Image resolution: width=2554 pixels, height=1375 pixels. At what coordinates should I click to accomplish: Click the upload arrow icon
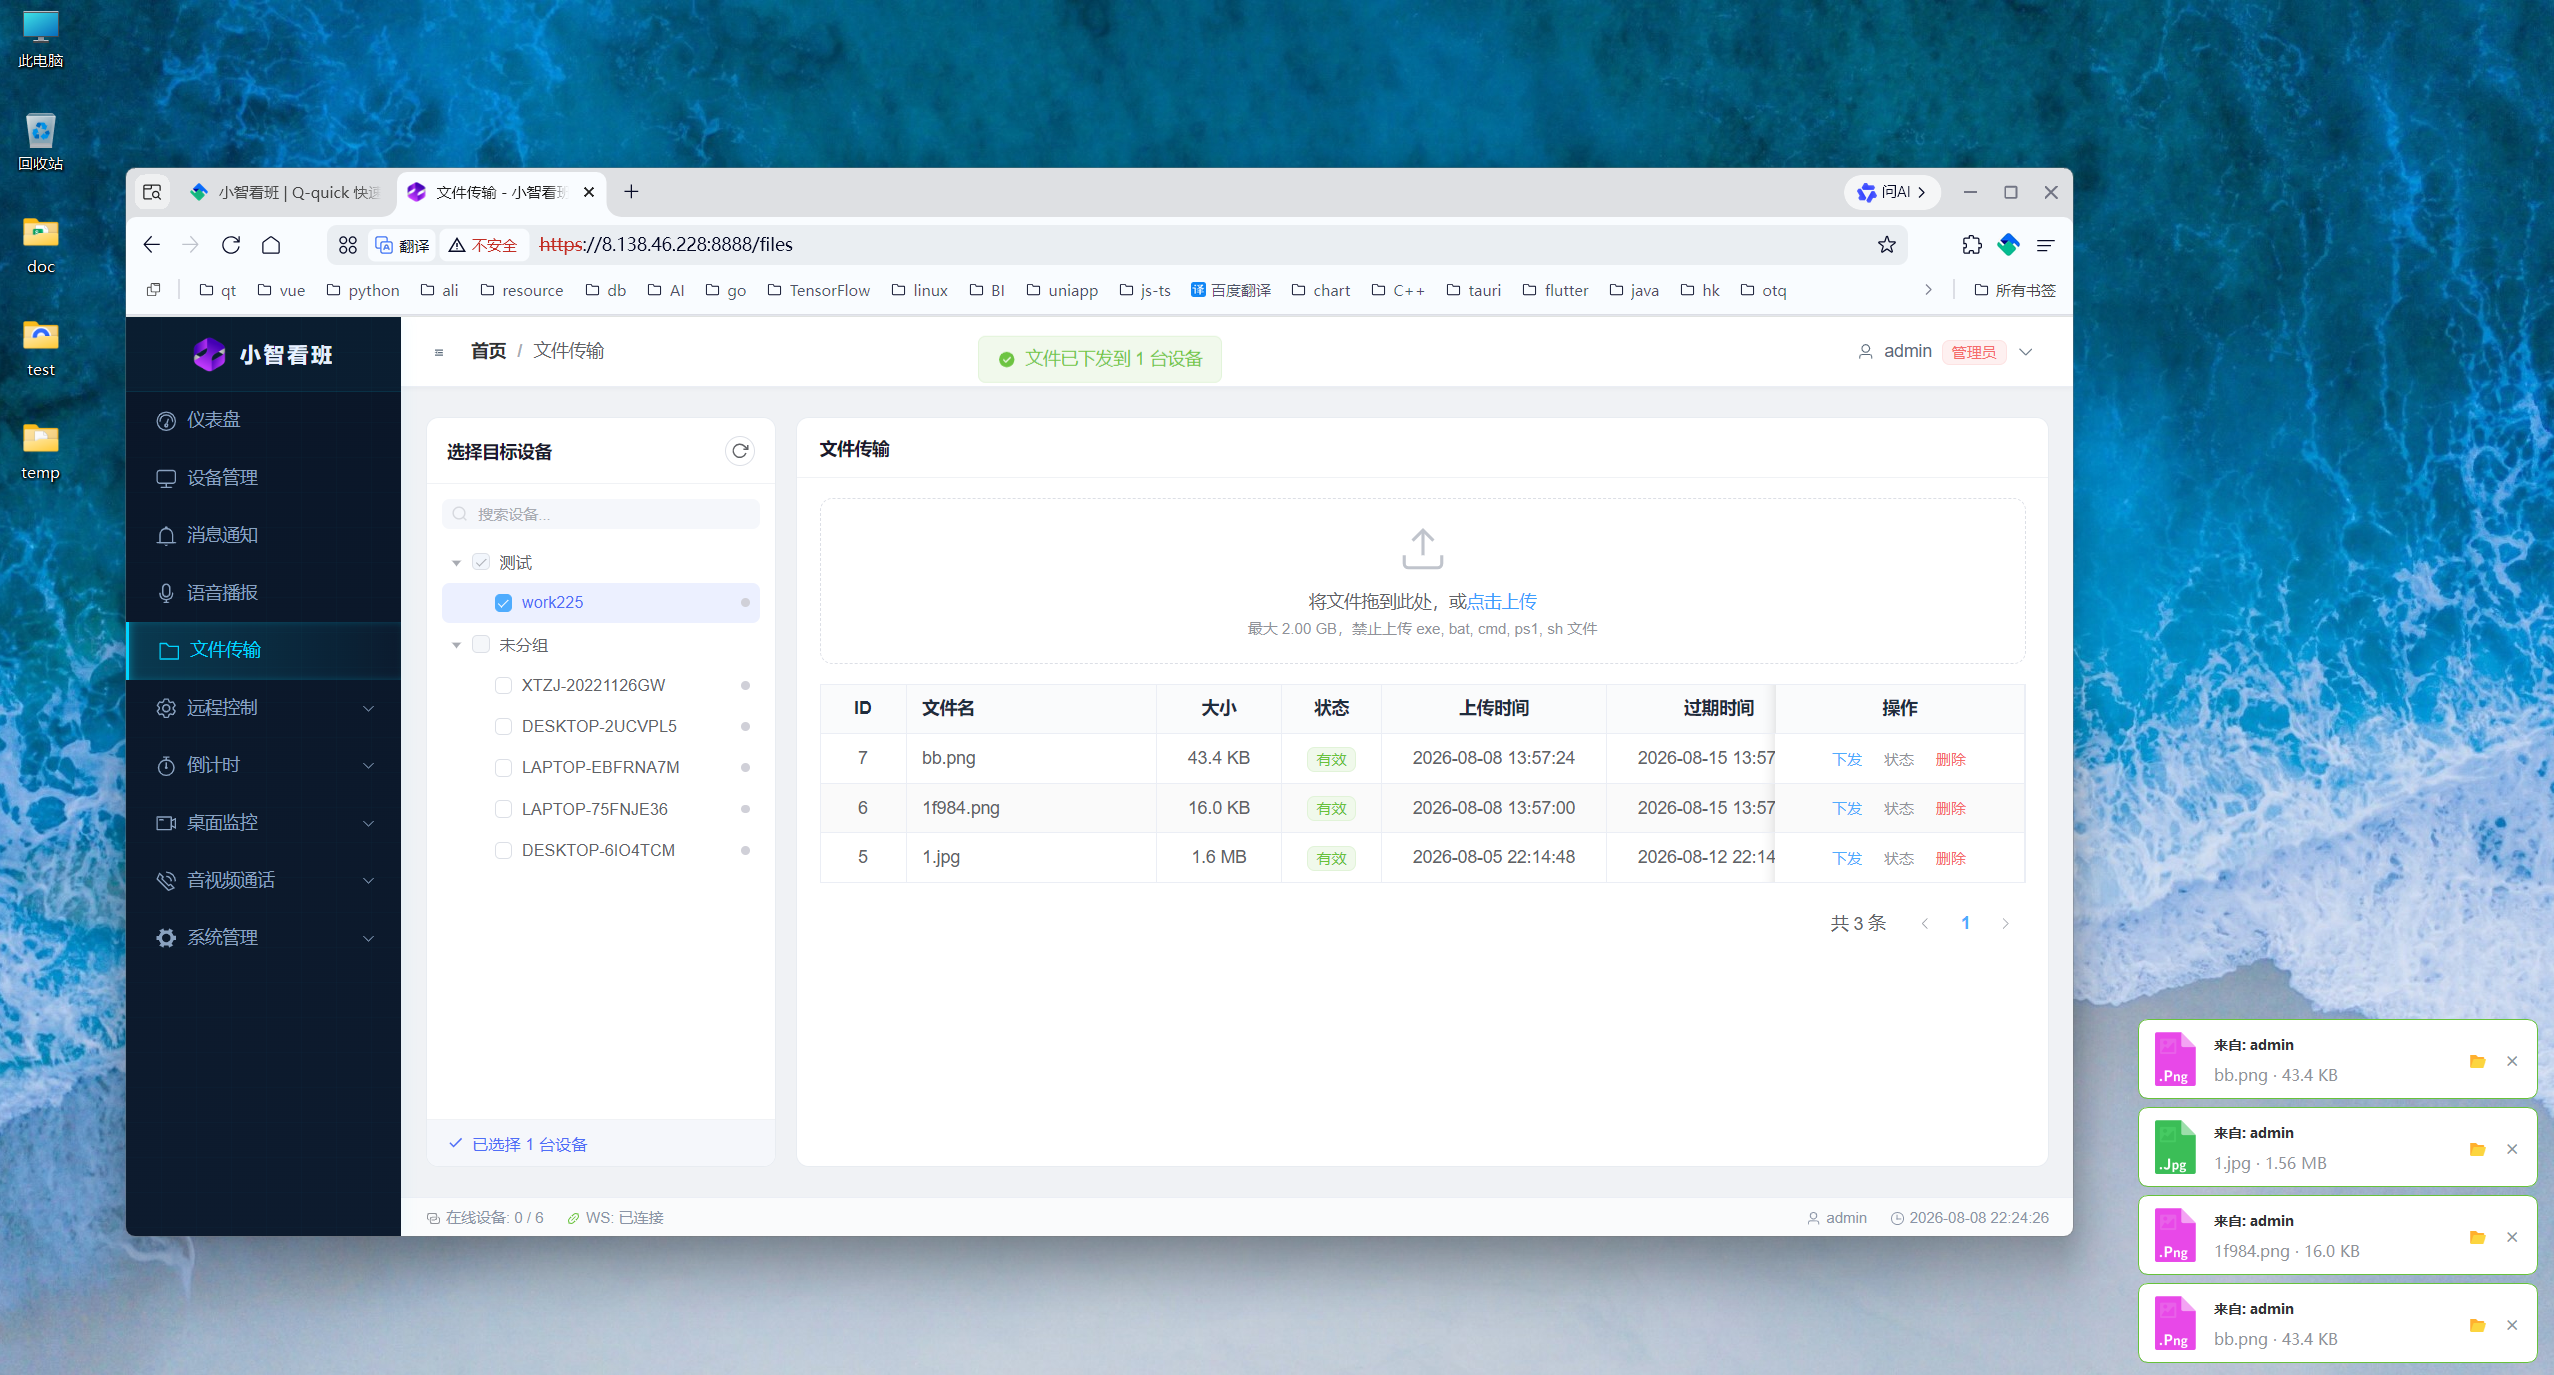point(1422,549)
